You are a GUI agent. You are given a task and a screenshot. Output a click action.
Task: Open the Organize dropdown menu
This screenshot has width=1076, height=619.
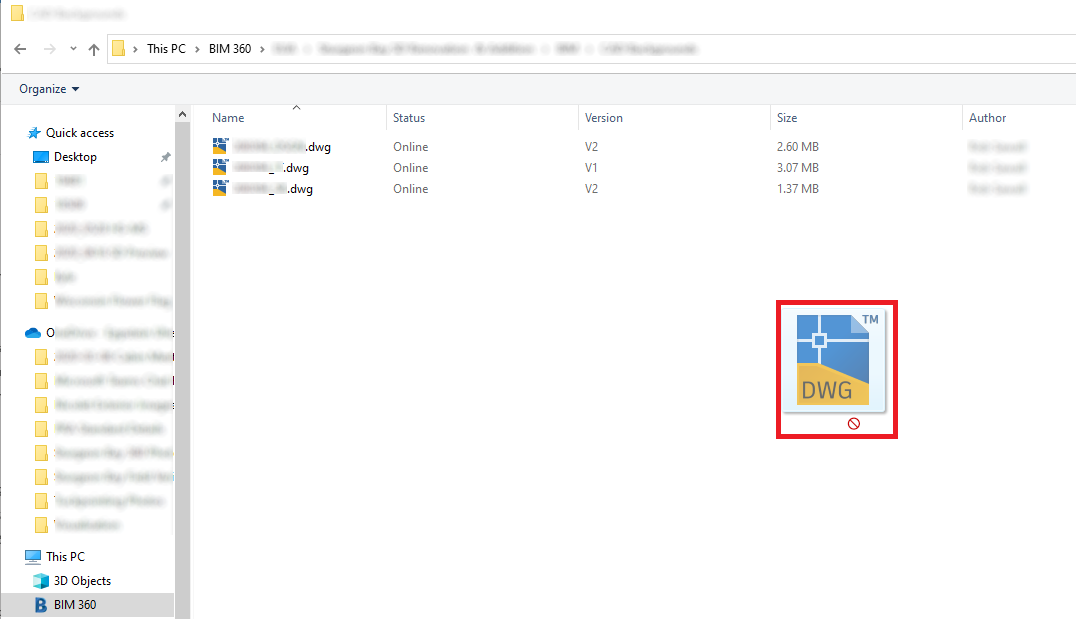(46, 88)
